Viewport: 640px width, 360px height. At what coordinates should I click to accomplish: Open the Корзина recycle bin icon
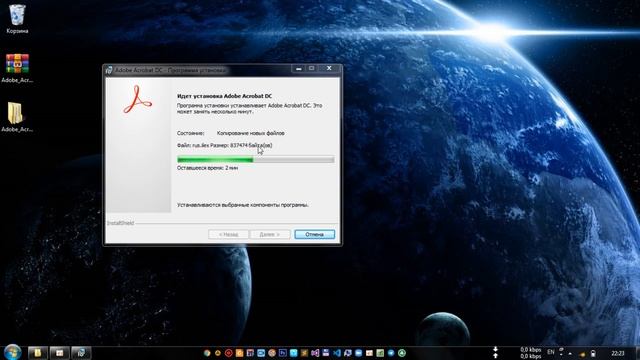pos(17,19)
